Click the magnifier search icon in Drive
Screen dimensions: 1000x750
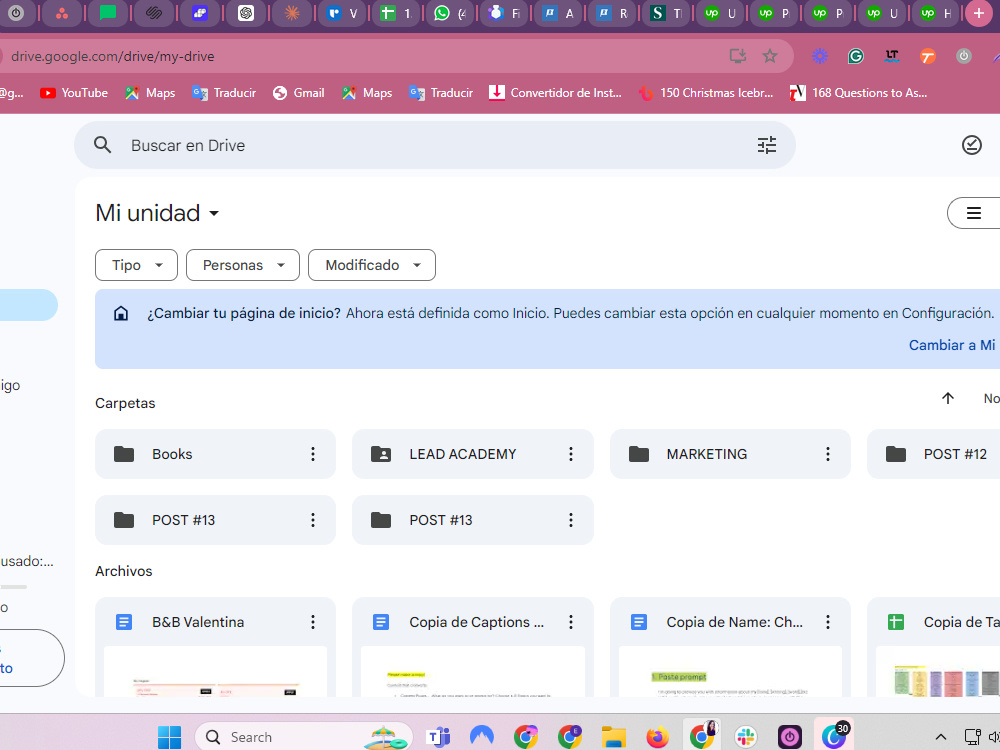point(102,145)
